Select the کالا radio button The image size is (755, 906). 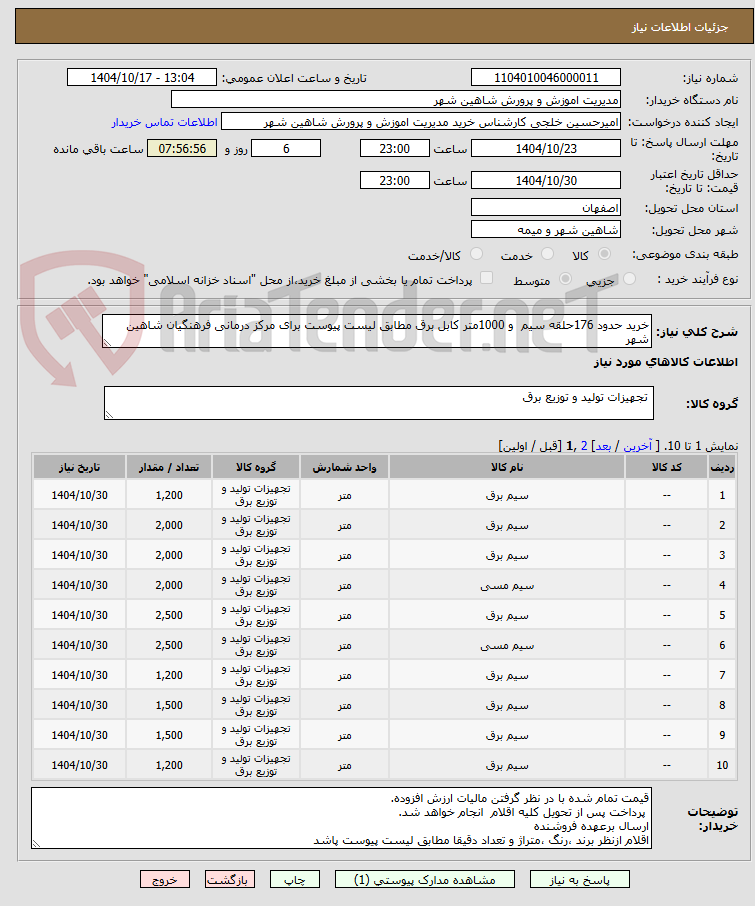coord(604,254)
